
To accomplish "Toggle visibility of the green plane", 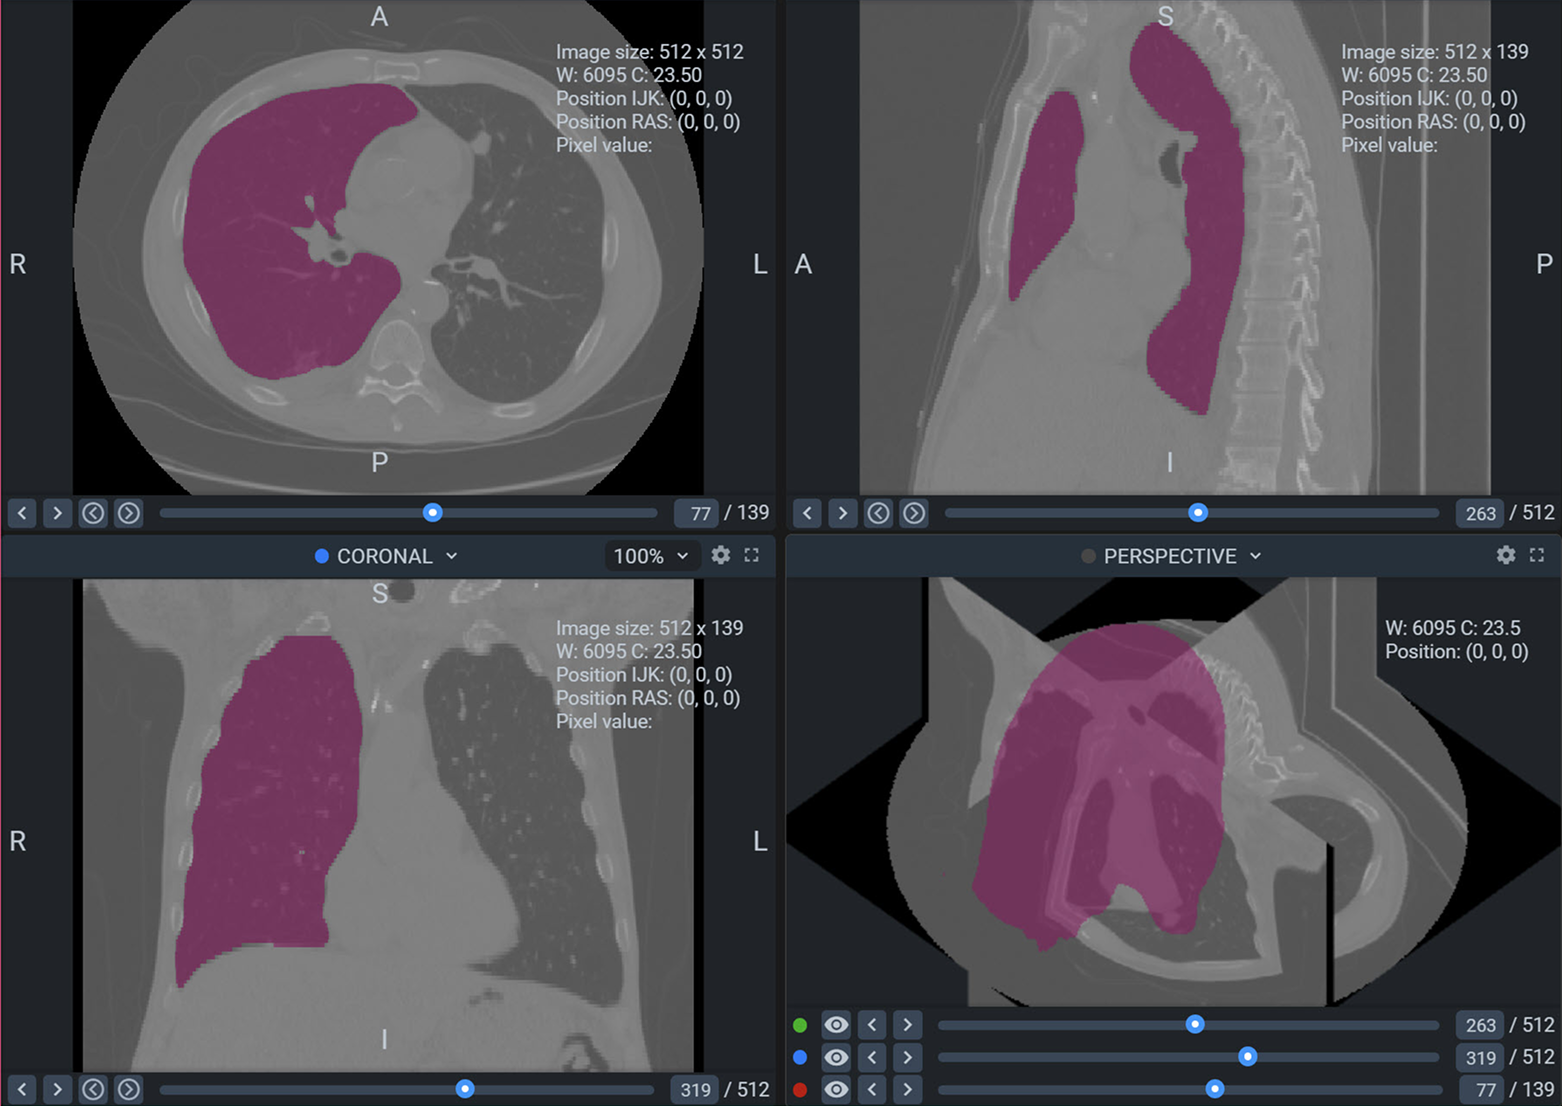I will pos(836,1025).
